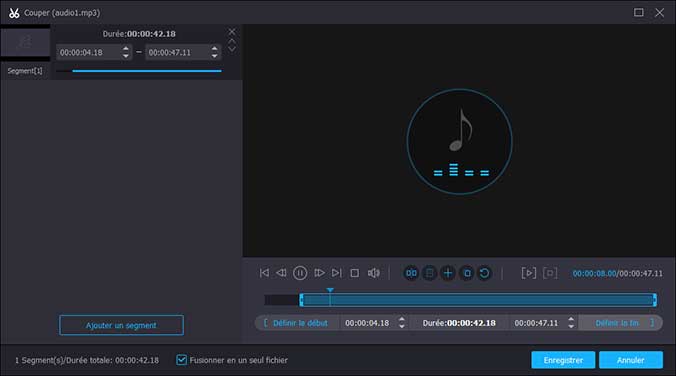The width and height of the screenshot is (676, 376).
Task: Move Segment[1] up with the chevron
Action: (232, 41)
